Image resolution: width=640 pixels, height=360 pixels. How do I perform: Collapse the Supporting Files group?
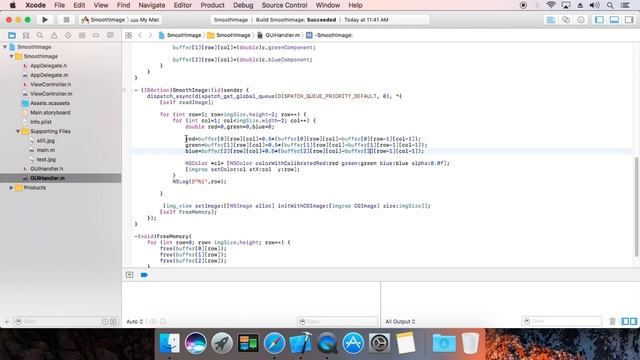tap(18, 131)
